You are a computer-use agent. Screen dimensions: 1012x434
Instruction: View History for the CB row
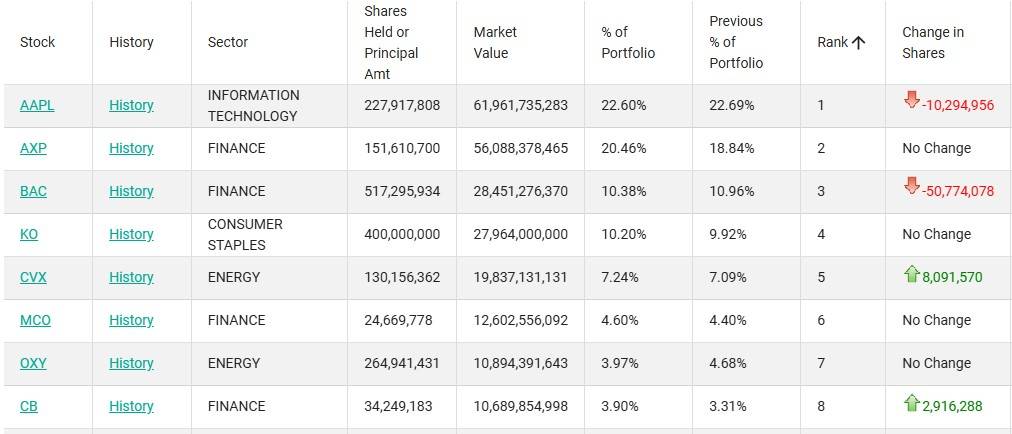[x=131, y=406]
